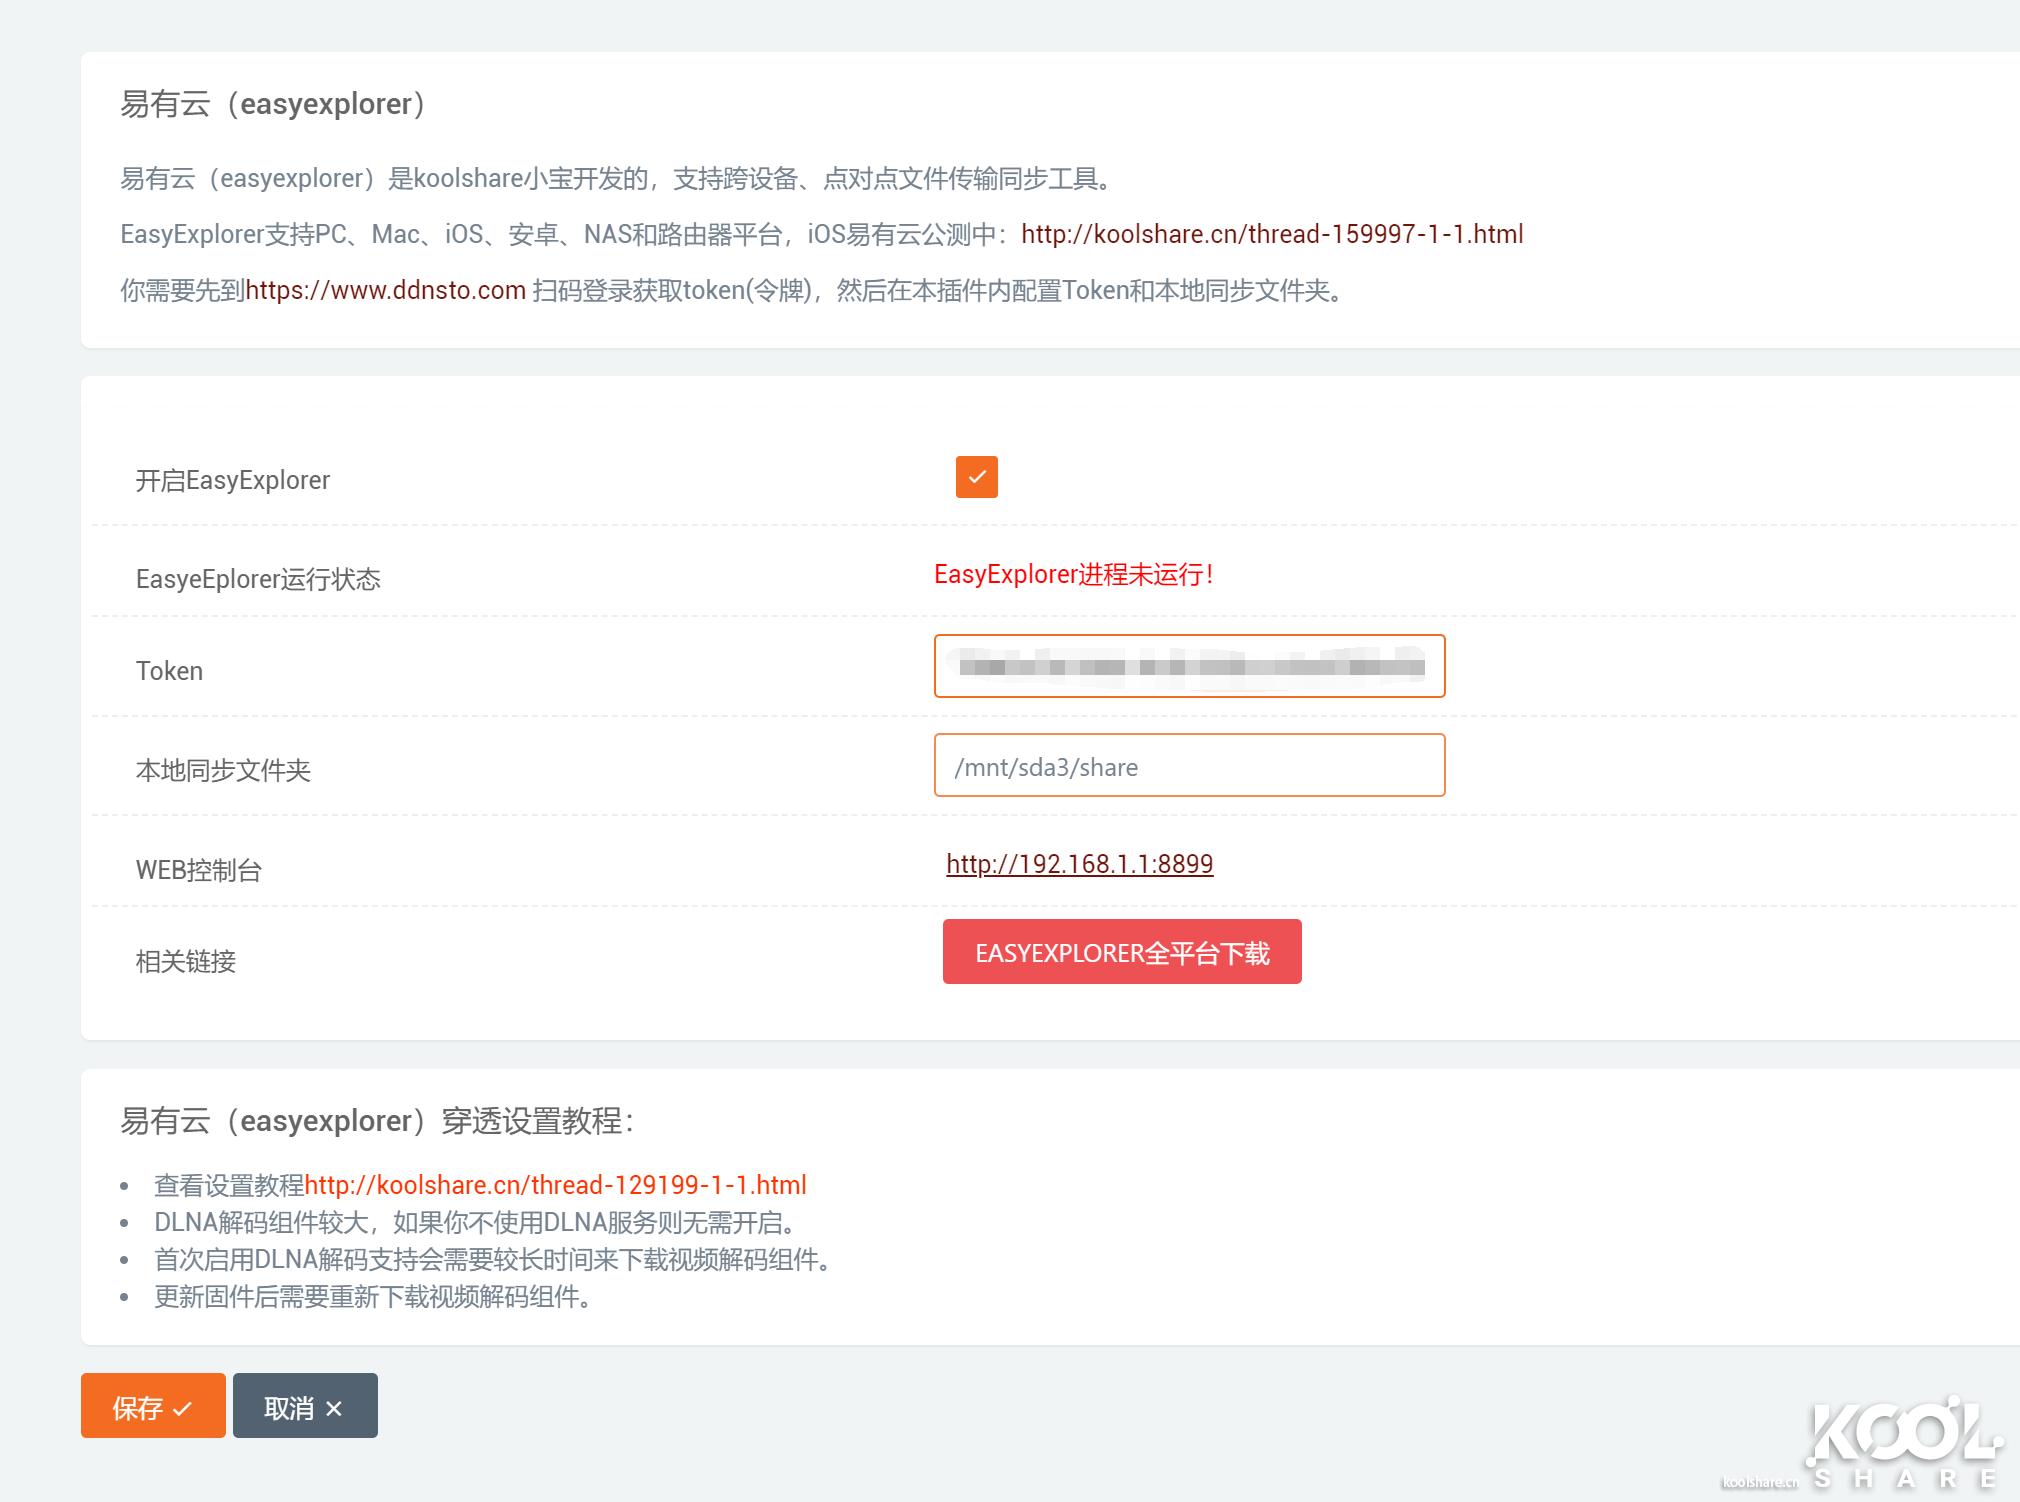Click the red EasyExplorer进程未运行 status message
This screenshot has height=1502, width=2020.
tap(1073, 575)
